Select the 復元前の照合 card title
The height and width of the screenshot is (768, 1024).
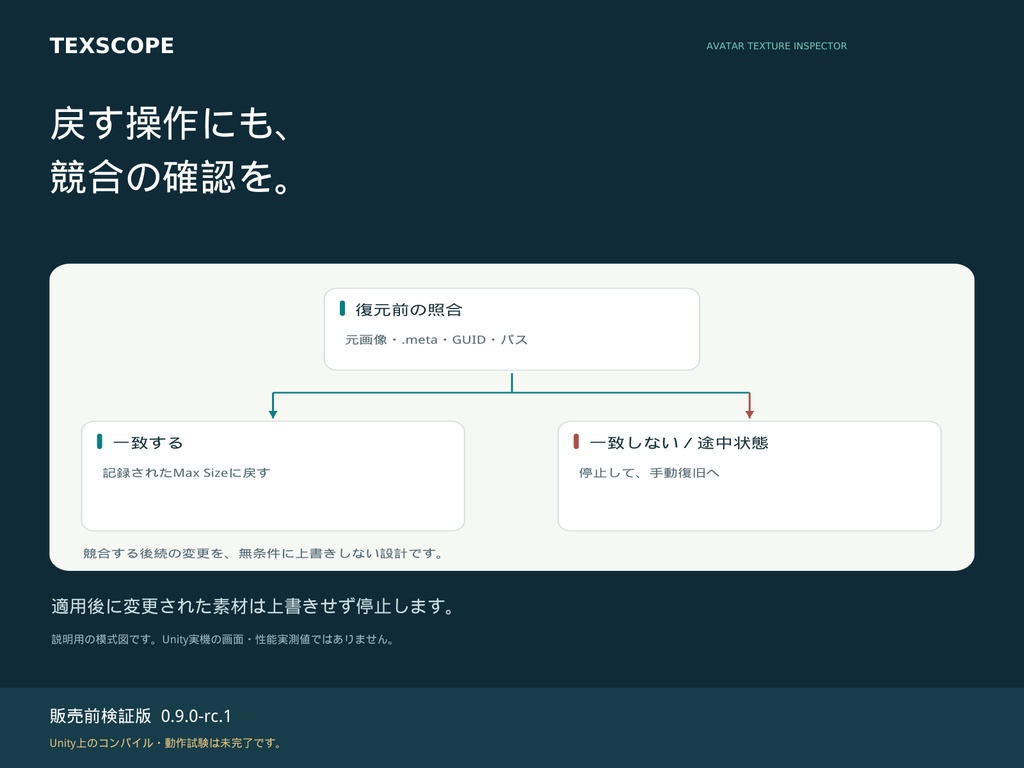click(x=409, y=310)
